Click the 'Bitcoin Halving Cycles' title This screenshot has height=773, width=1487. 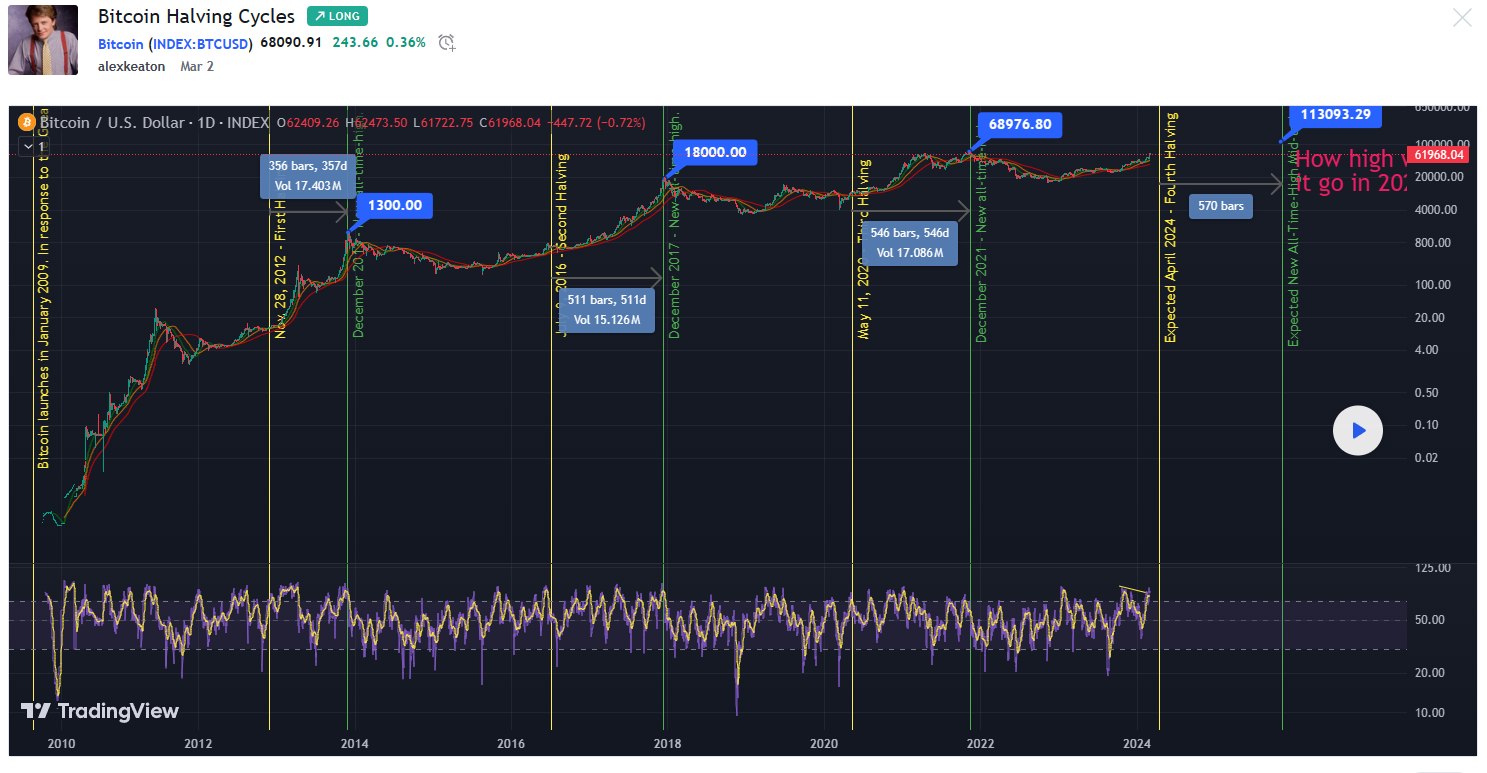196,17
